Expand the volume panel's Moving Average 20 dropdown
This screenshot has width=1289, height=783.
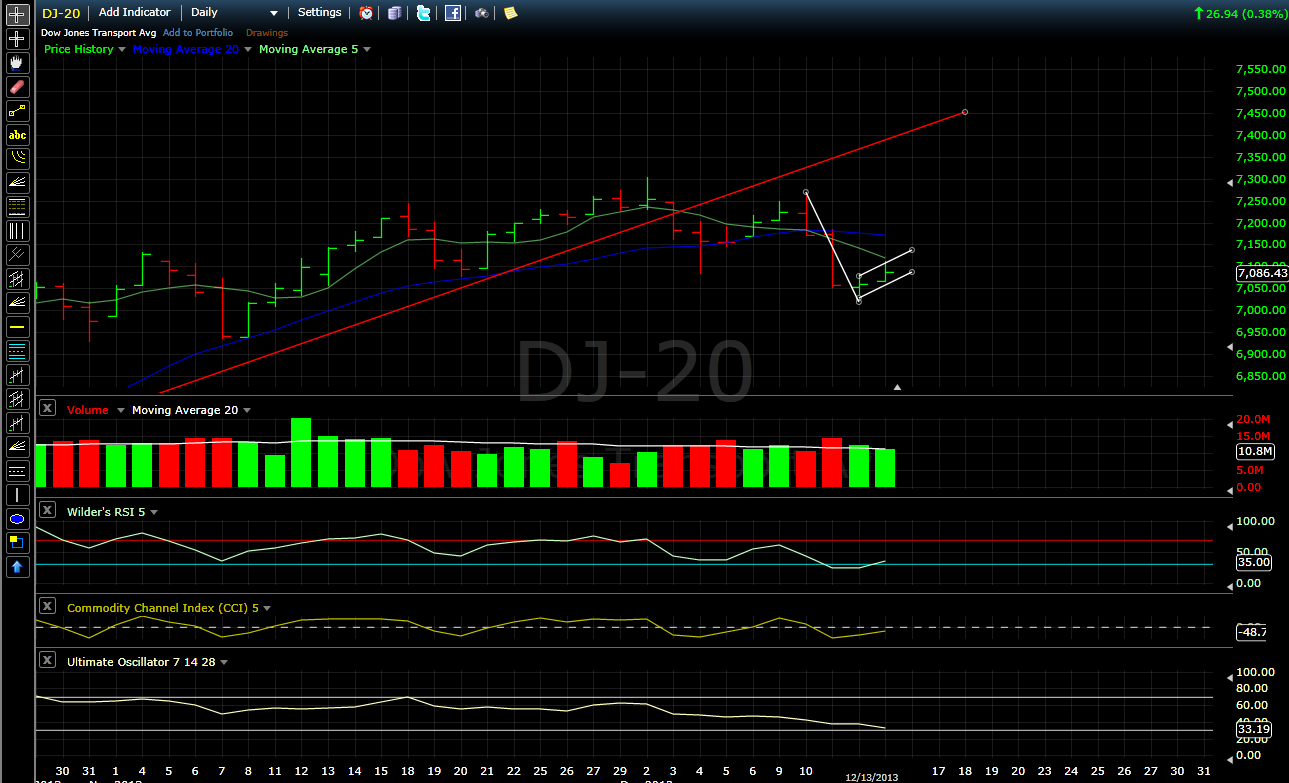coord(247,410)
